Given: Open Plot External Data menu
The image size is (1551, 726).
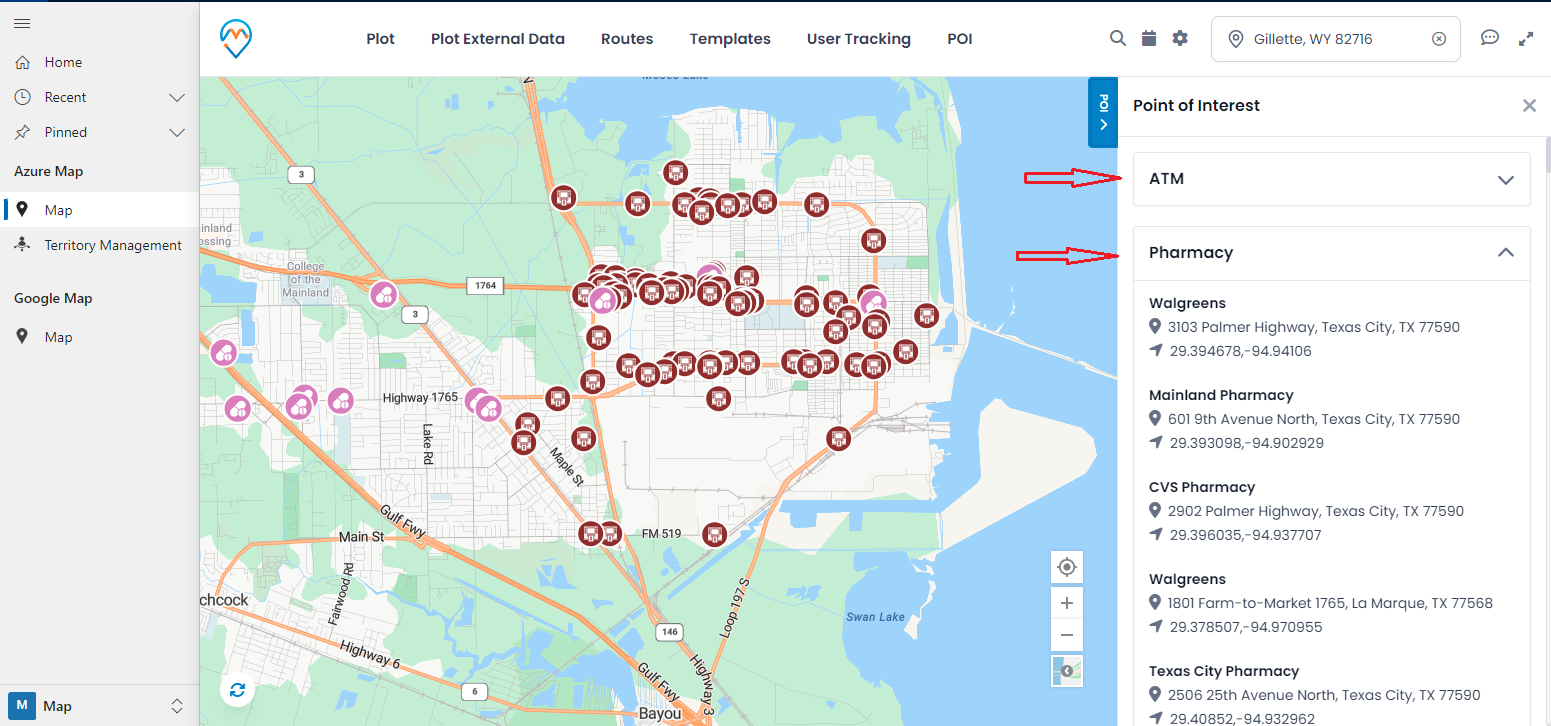Looking at the screenshot, I should [498, 39].
